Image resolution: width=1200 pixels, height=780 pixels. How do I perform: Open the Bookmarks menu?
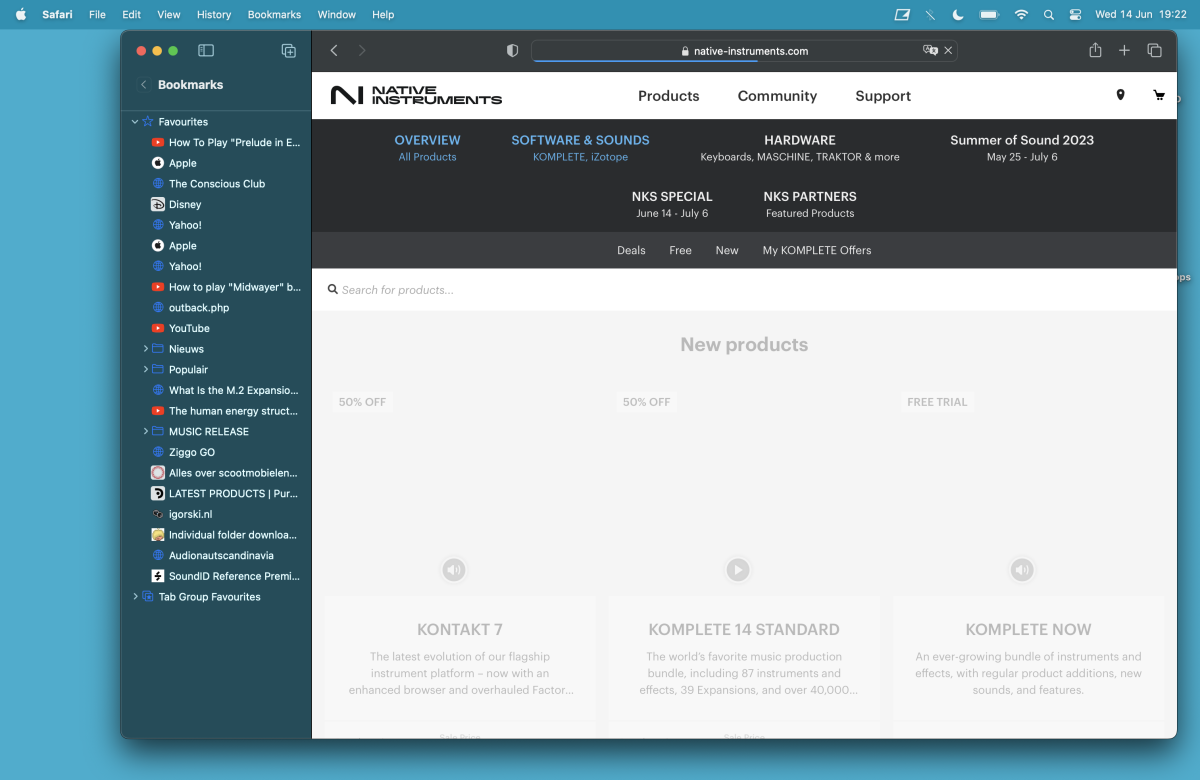click(274, 14)
